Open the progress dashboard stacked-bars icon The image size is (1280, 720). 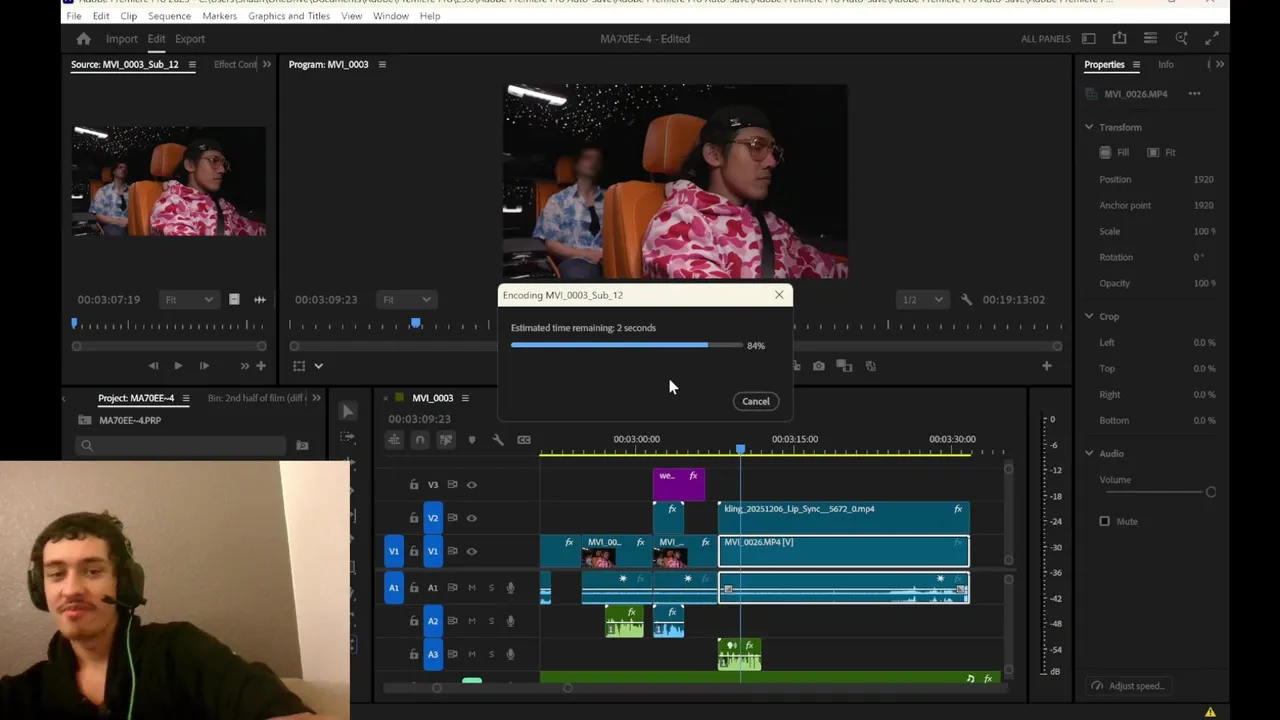coord(1150,38)
